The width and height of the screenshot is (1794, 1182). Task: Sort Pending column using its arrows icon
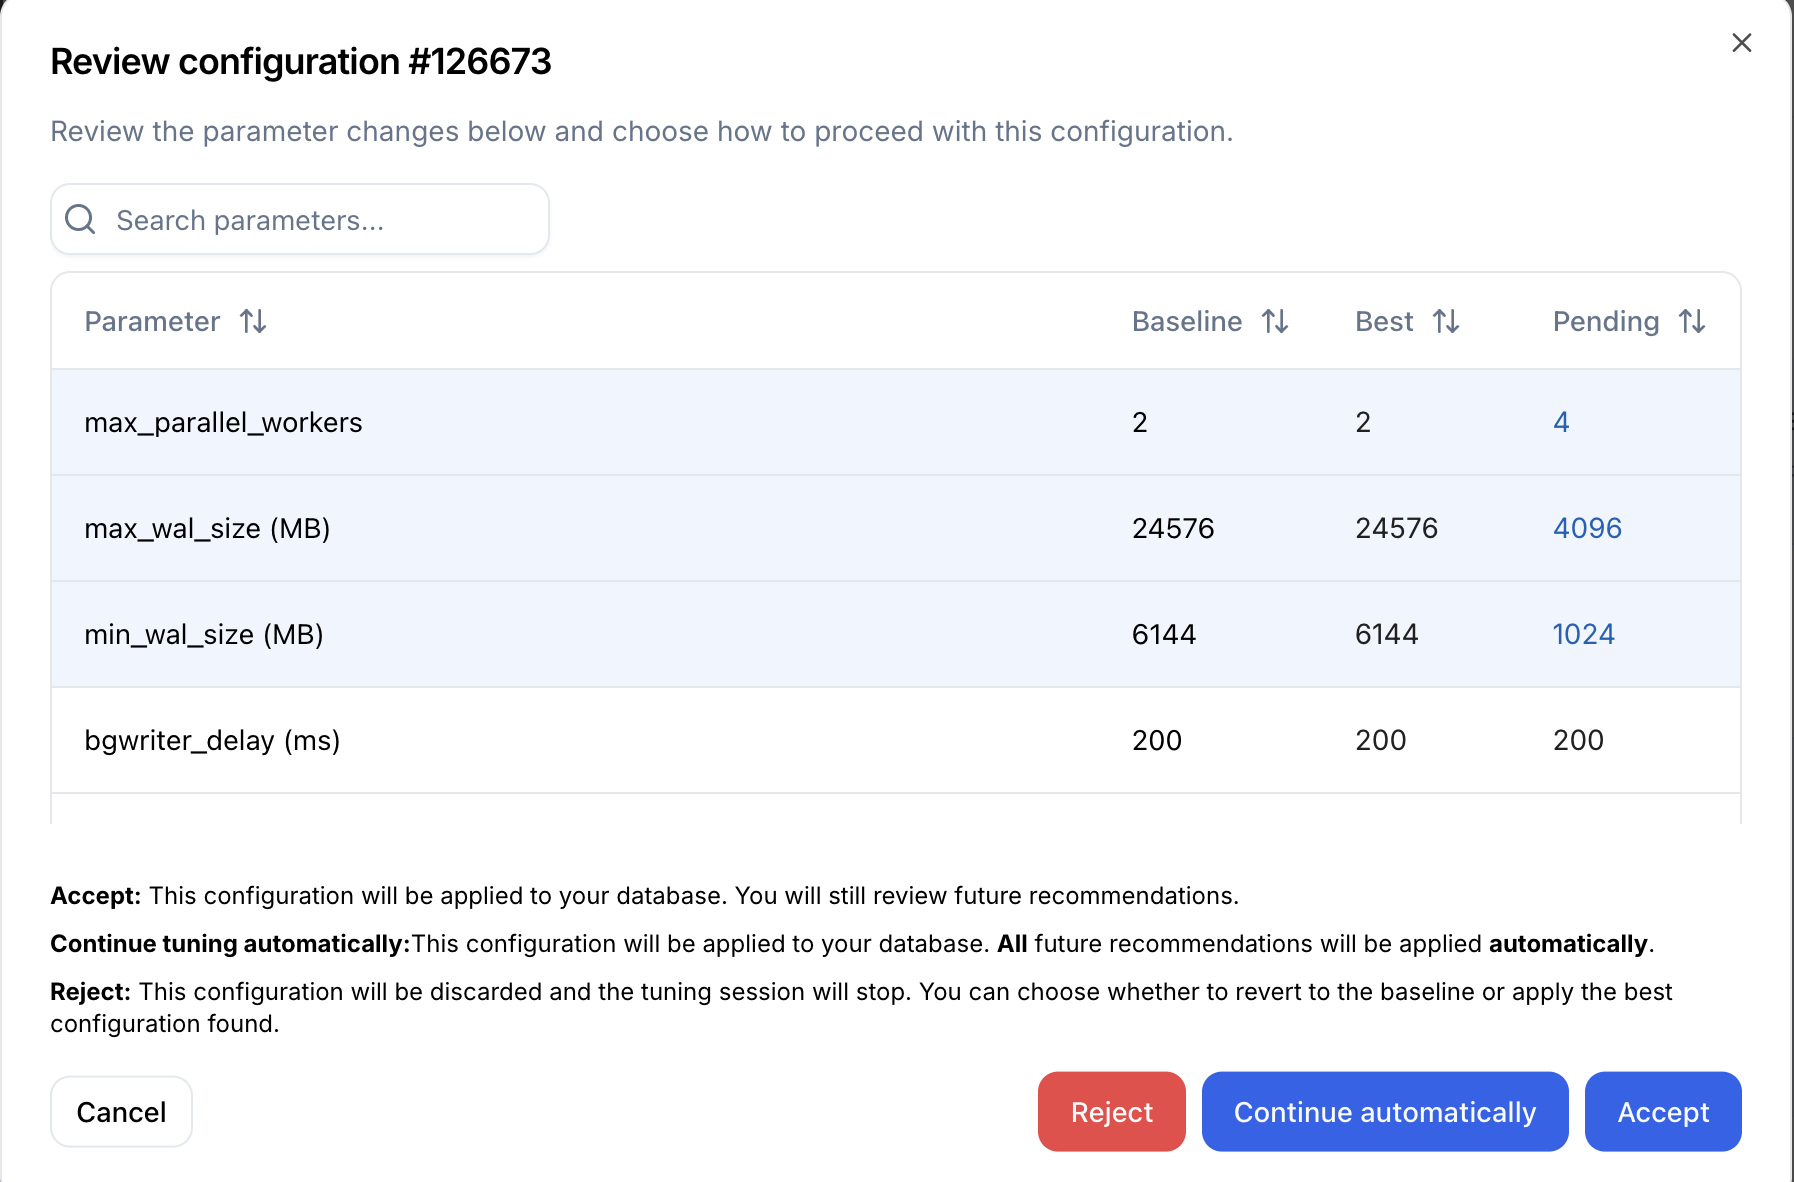coord(1692,321)
